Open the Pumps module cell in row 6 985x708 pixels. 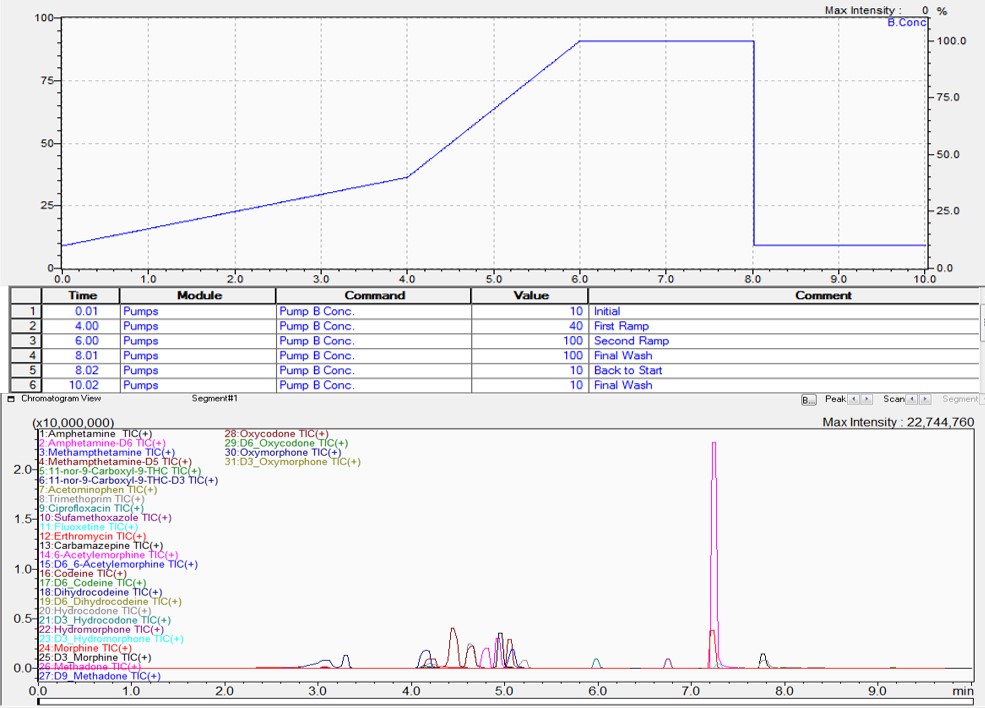[x=197, y=385]
